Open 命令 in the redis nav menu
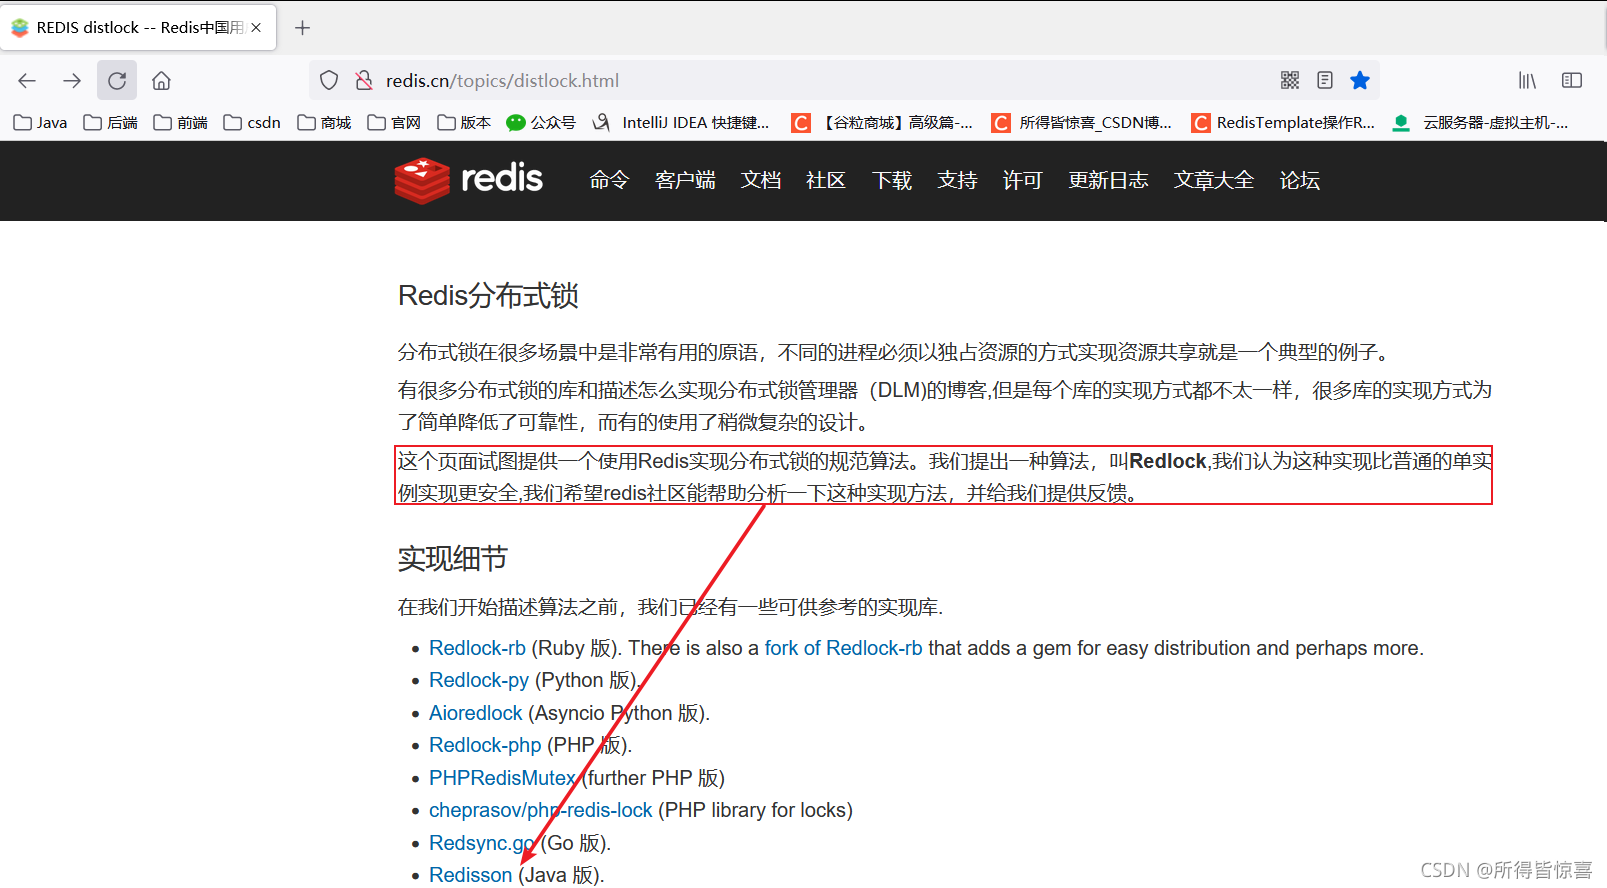Image resolution: width=1607 pixels, height=888 pixels. (609, 180)
